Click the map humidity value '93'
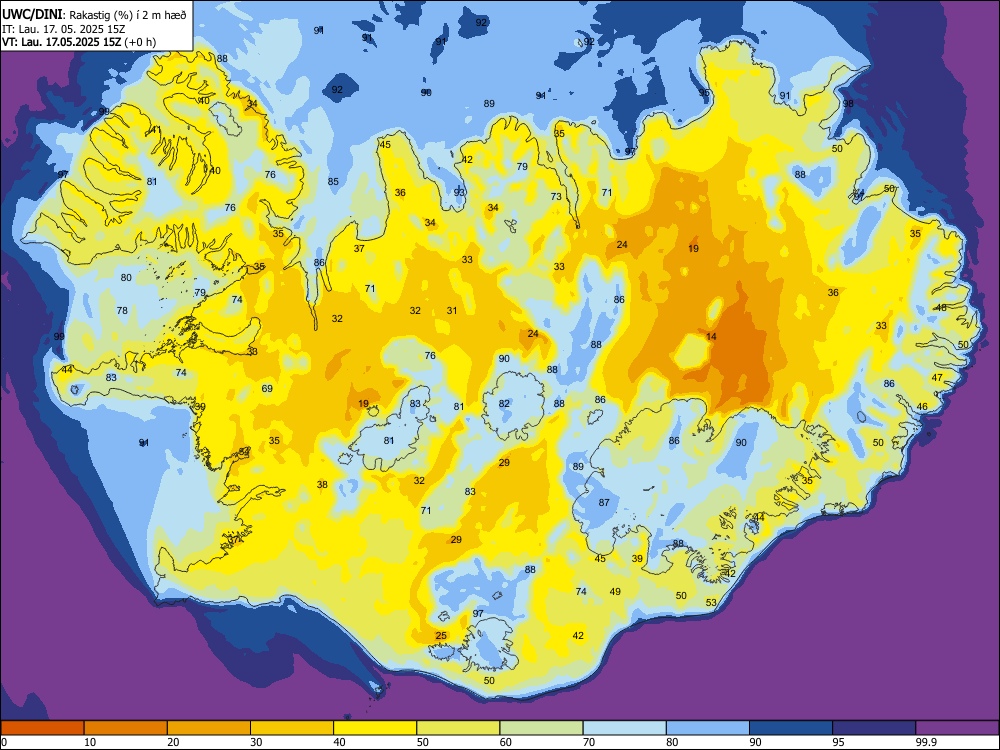The width and height of the screenshot is (1000, 750). pyautogui.click(x=459, y=193)
